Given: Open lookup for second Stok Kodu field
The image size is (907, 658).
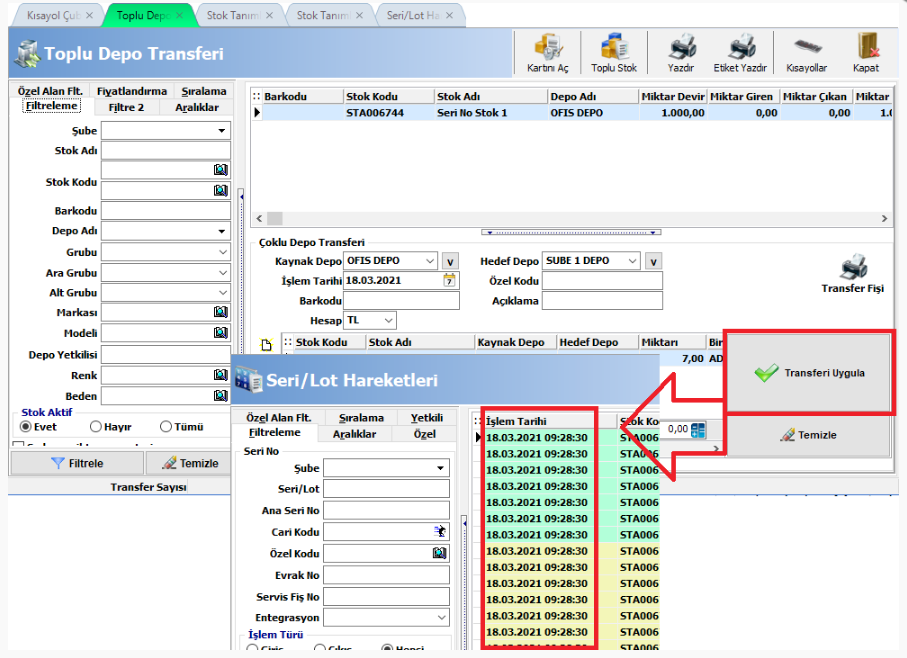Looking at the screenshot, I should [x=220, y=190].
